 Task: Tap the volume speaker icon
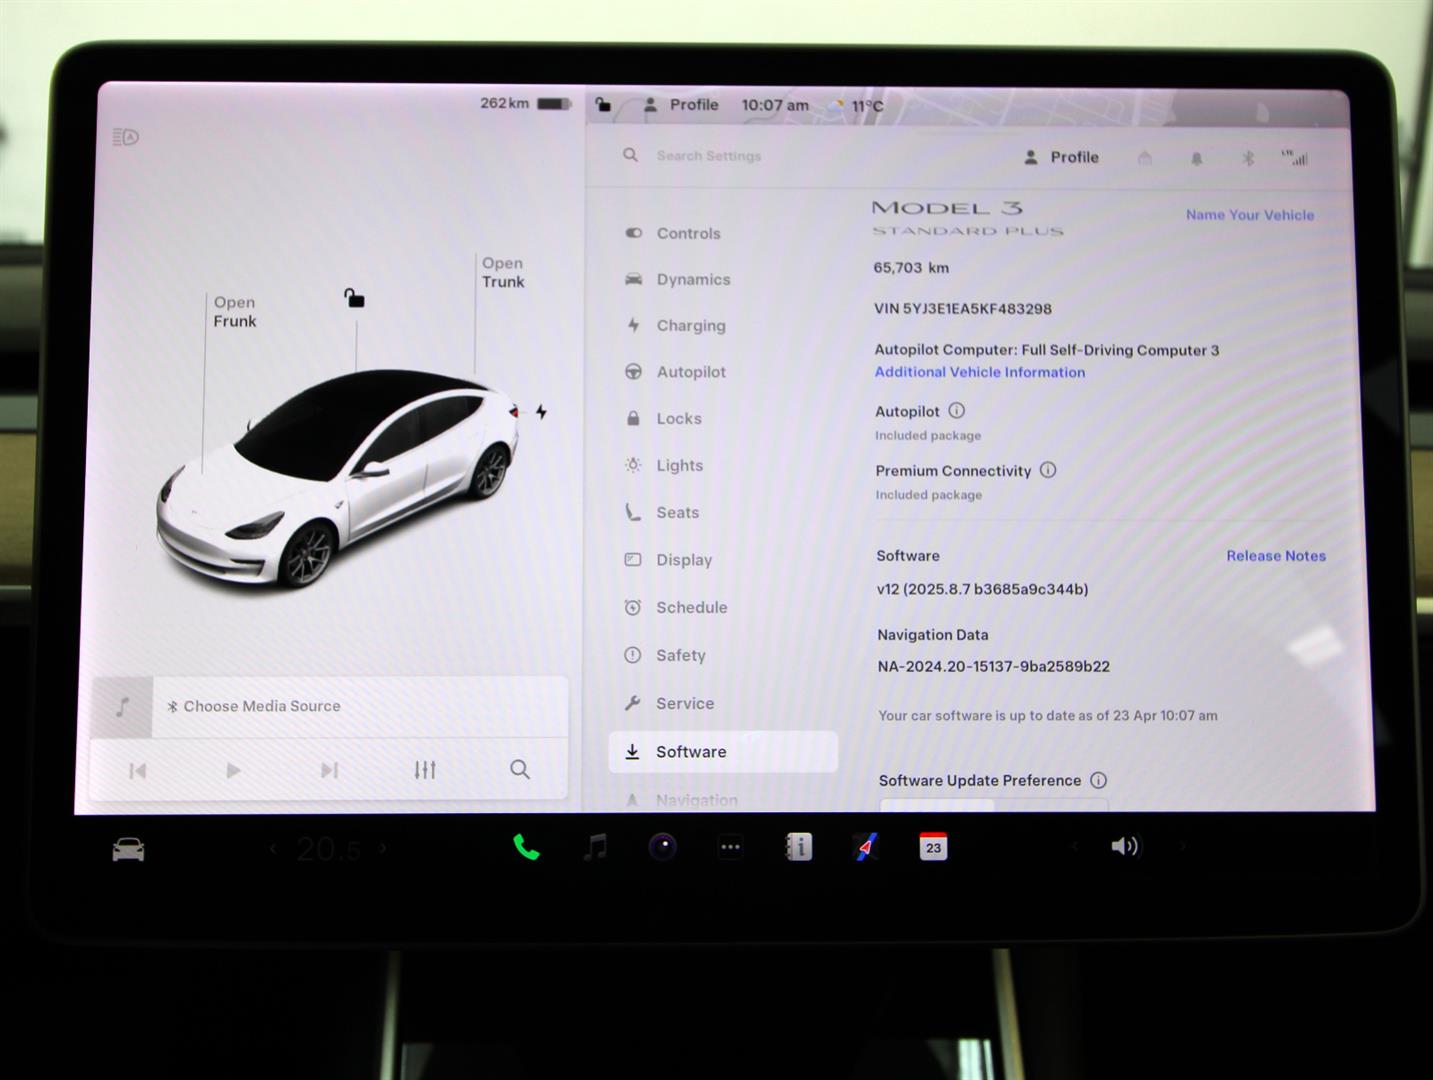pos(1125,847)
